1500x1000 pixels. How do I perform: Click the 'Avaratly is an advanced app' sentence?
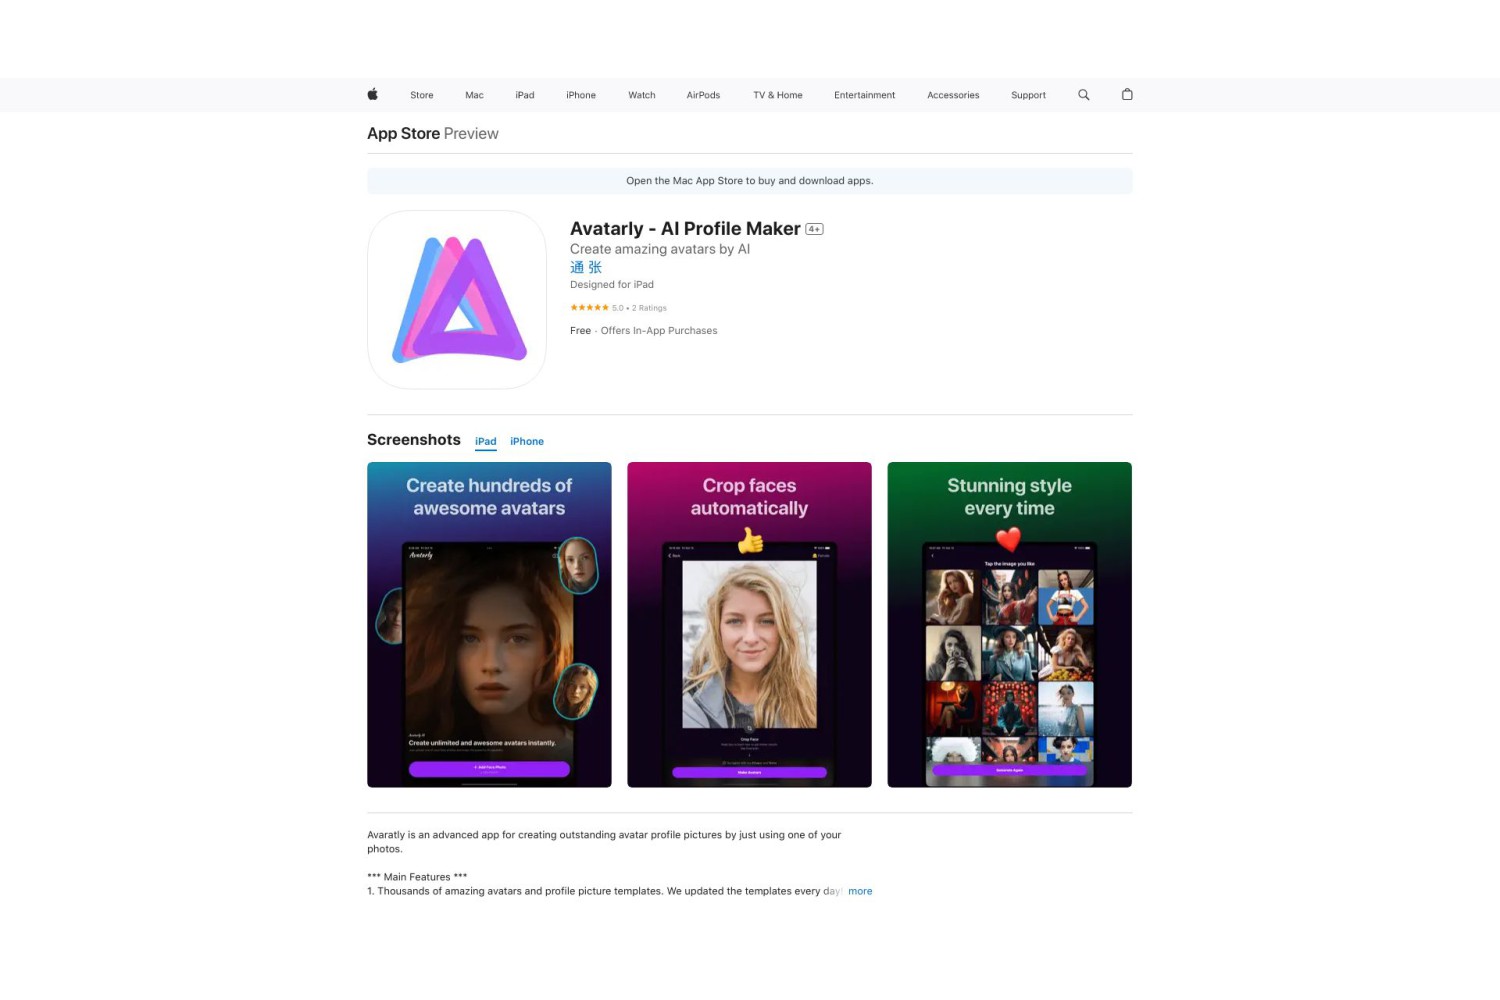604,842
